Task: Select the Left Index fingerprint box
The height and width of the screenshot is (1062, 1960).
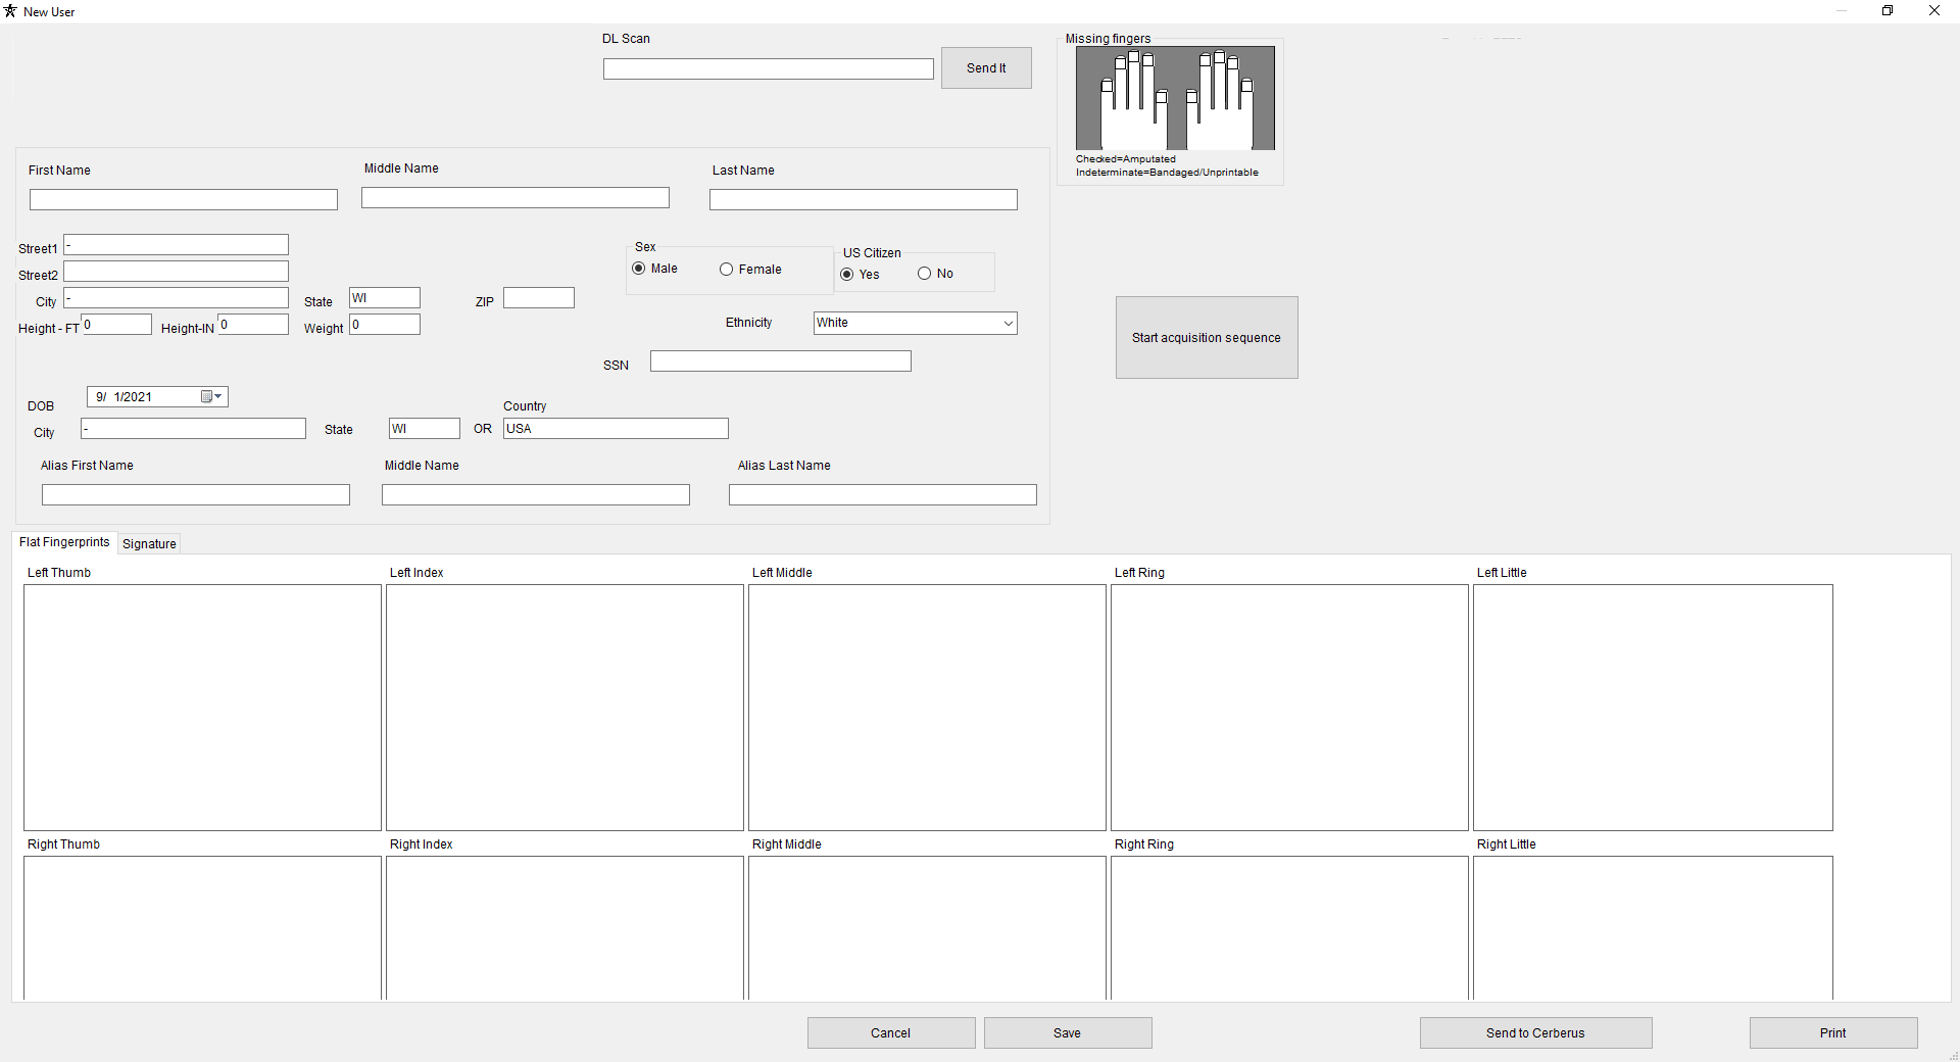Action: click(x=565, y=708)
